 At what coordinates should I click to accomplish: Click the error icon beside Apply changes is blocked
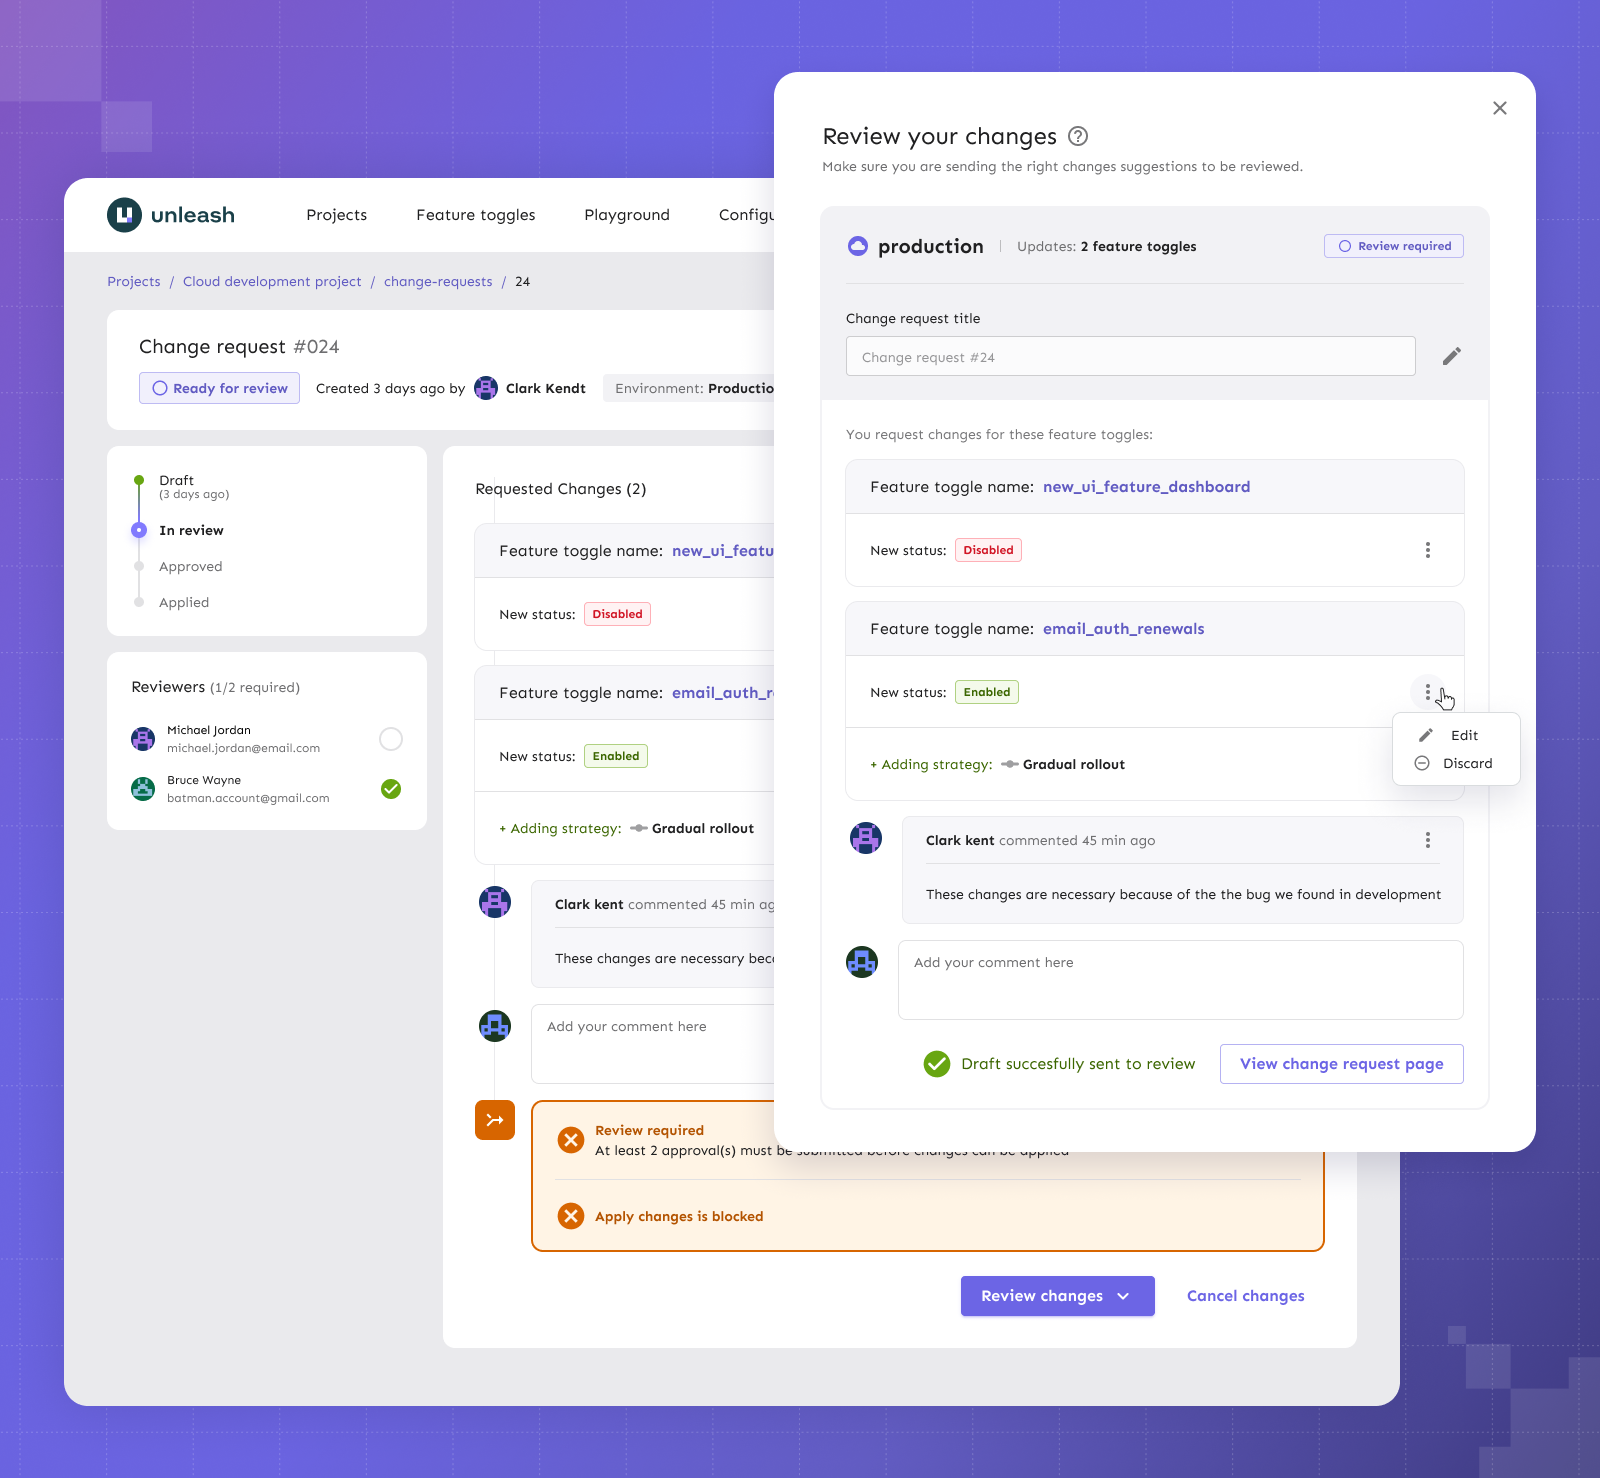[571, 1216]
